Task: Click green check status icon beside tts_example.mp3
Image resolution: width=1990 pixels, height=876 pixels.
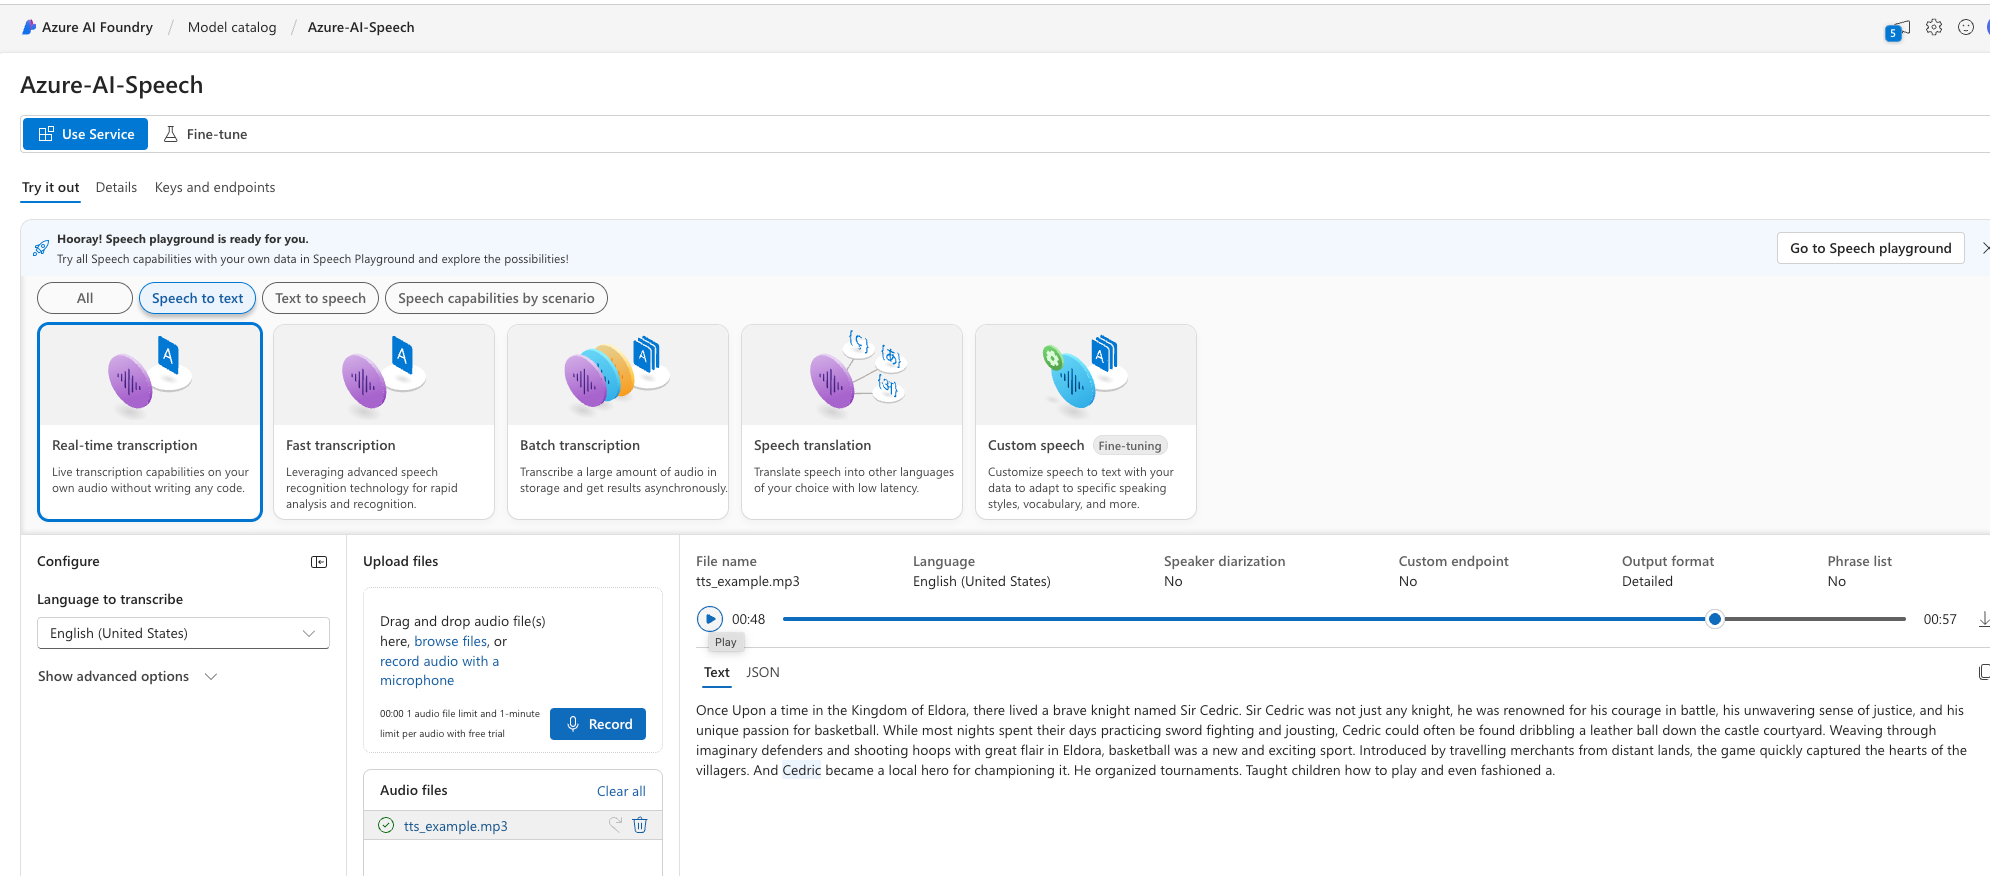Action: click(386, 825)
